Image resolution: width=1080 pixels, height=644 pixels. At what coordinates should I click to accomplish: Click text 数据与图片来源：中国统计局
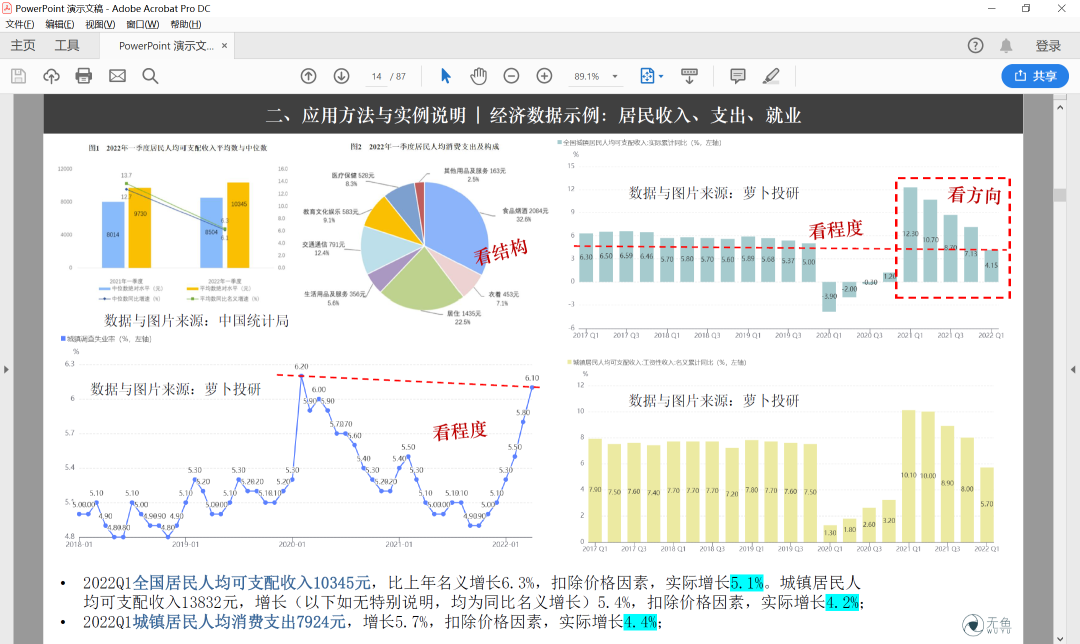tap(196, 320)
